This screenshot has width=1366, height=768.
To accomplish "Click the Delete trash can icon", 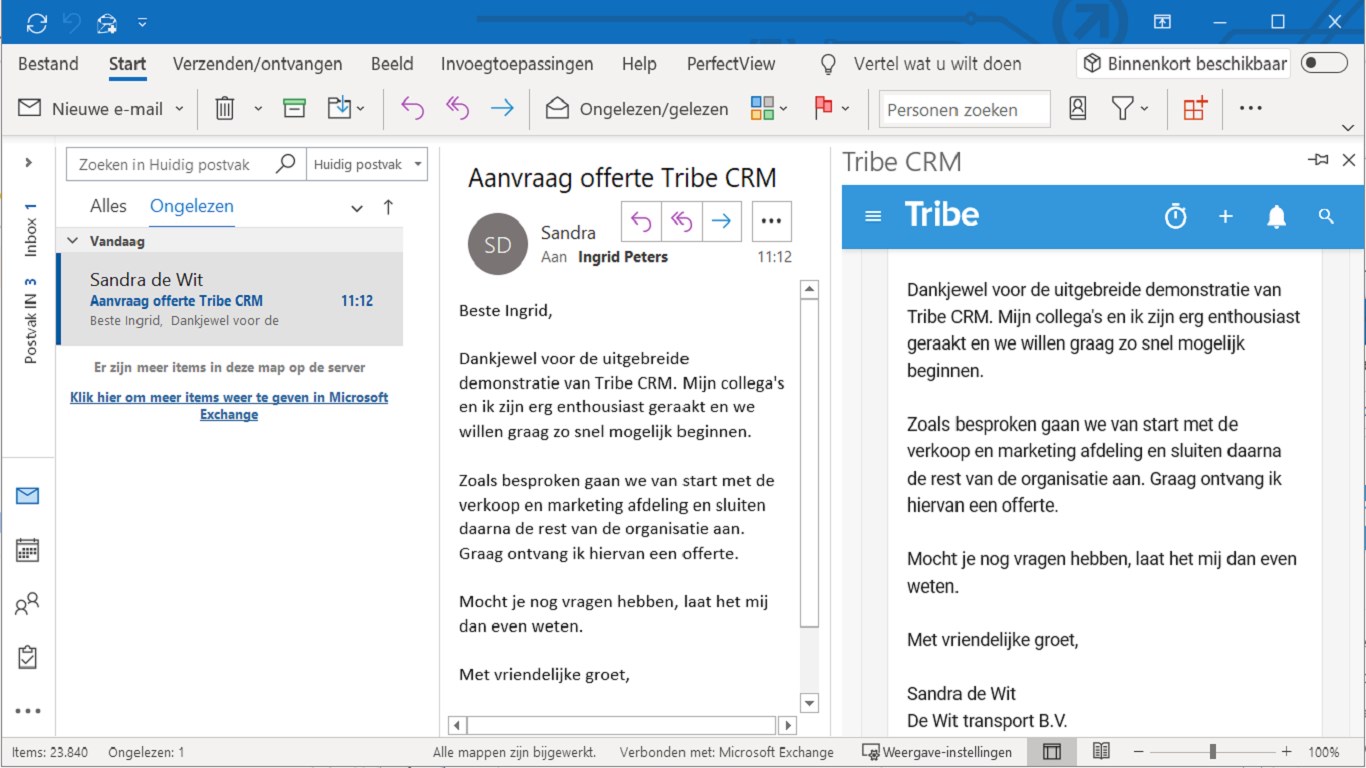I will (225, 108).
